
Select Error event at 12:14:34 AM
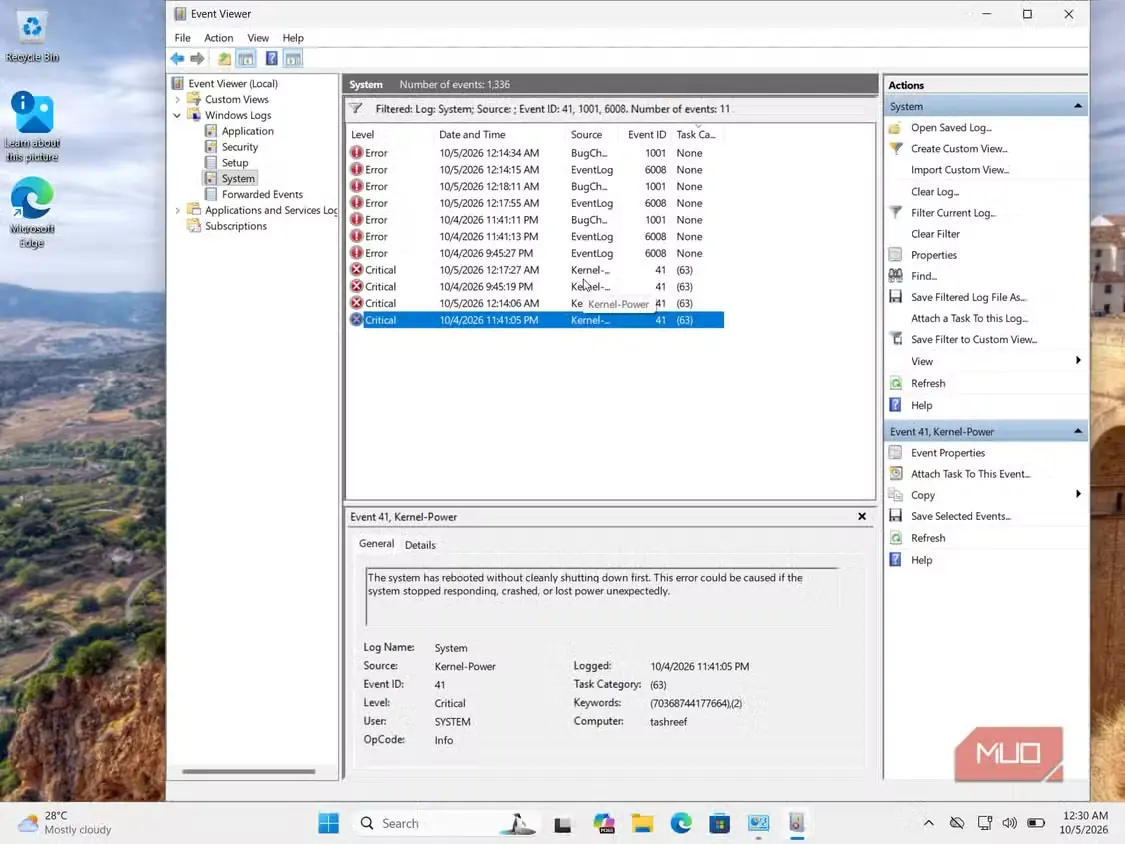coord(535,153)
